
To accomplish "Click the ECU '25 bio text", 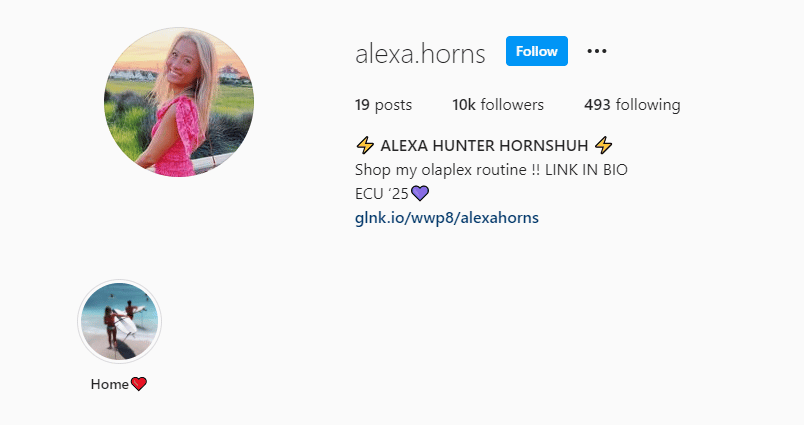I will [381, 194].
